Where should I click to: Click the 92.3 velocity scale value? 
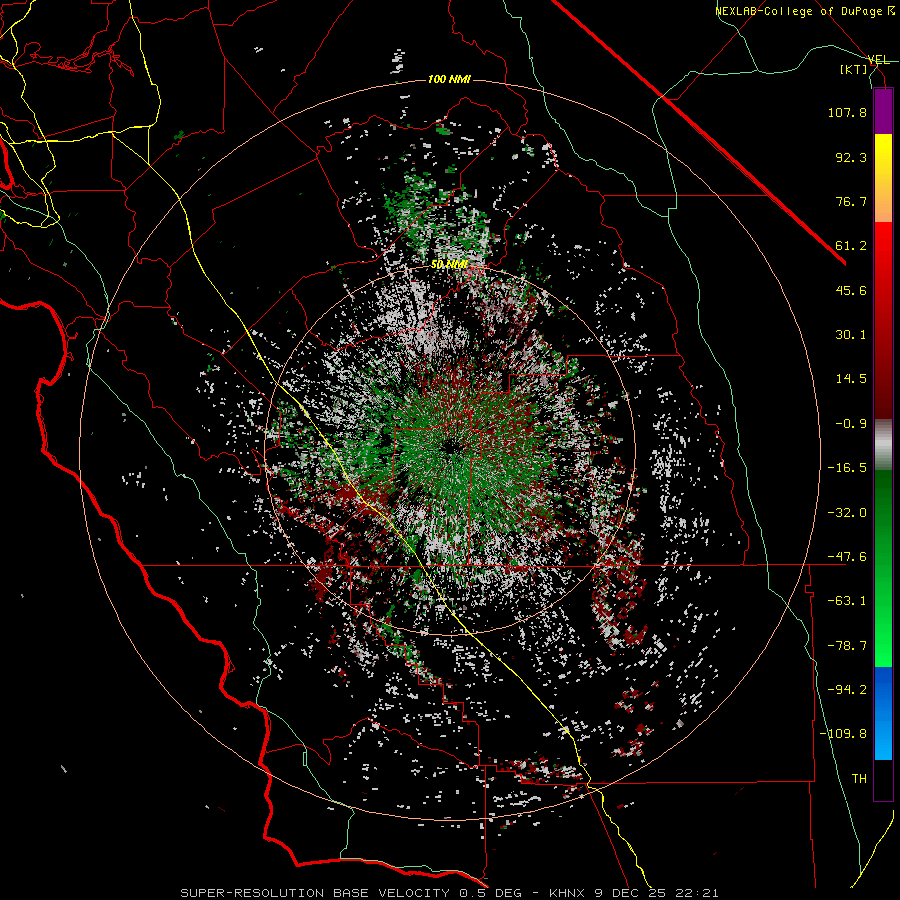(x=851, y=157)
